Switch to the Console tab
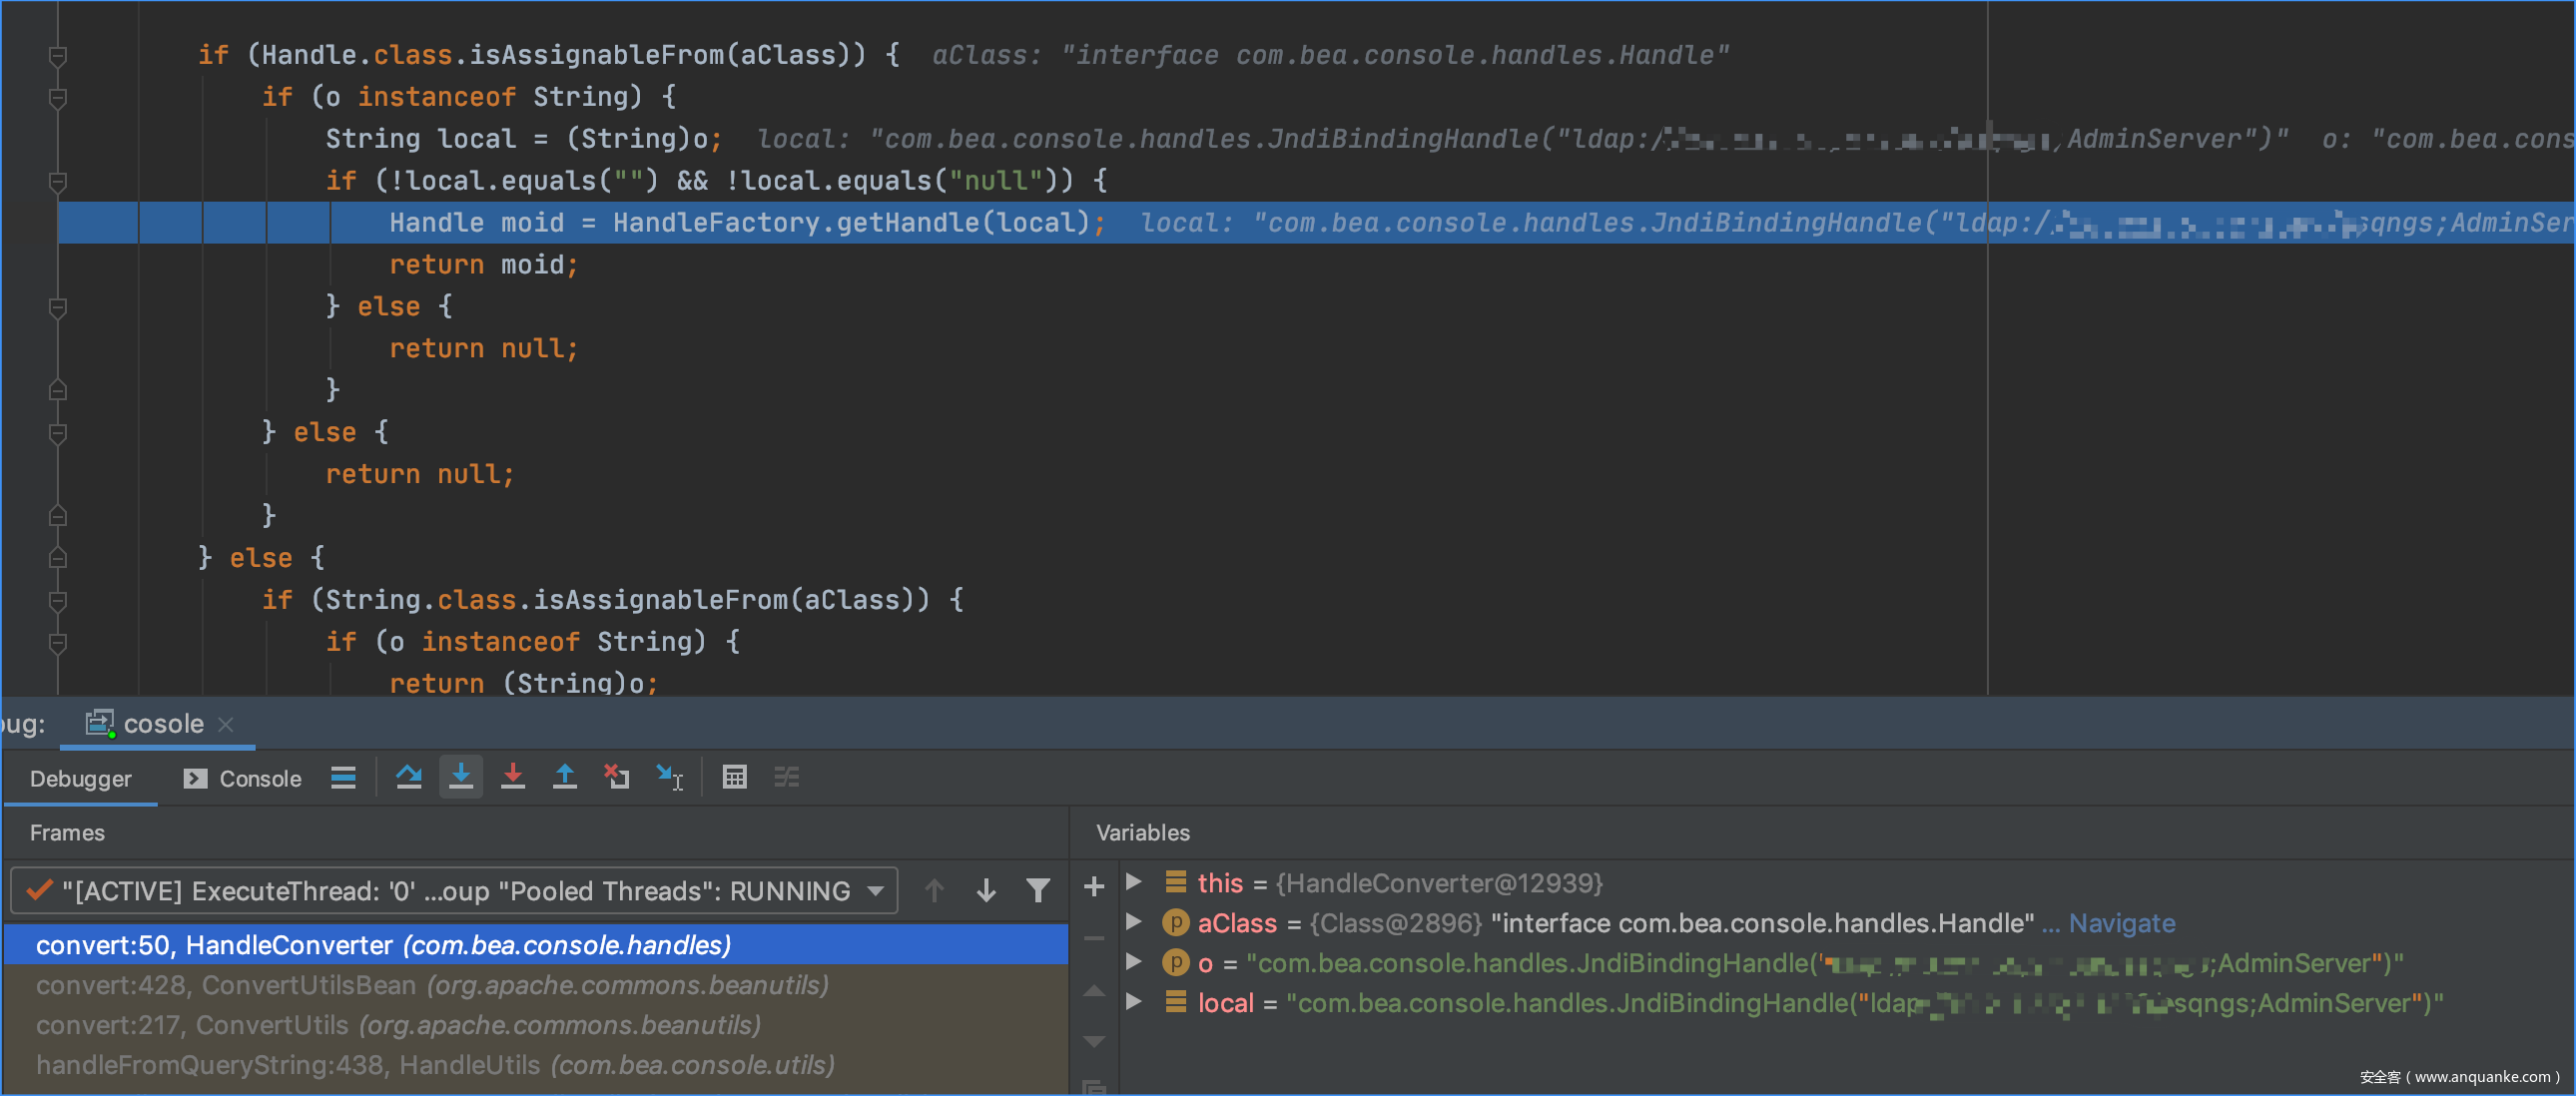Screen dimensions: 2576x1096 click(x=243, y=779)
